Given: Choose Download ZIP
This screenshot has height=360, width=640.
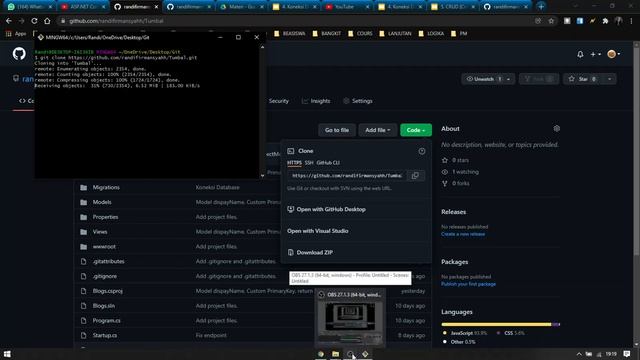Looking at the screenshot, I should (x=310, y=252).
